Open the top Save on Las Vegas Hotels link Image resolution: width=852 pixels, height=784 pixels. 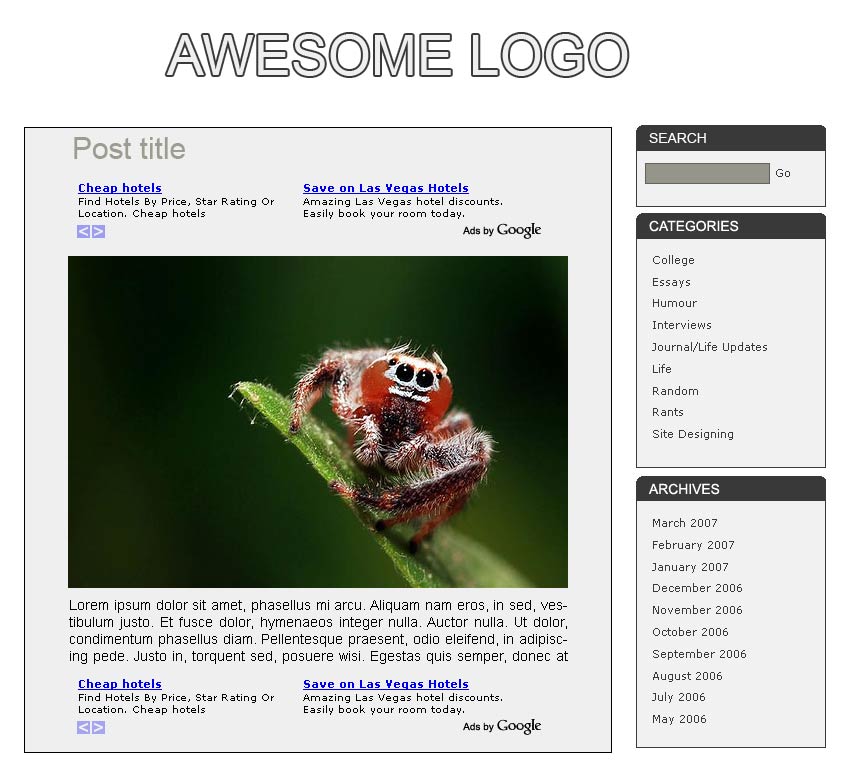(x=386, y=188)
